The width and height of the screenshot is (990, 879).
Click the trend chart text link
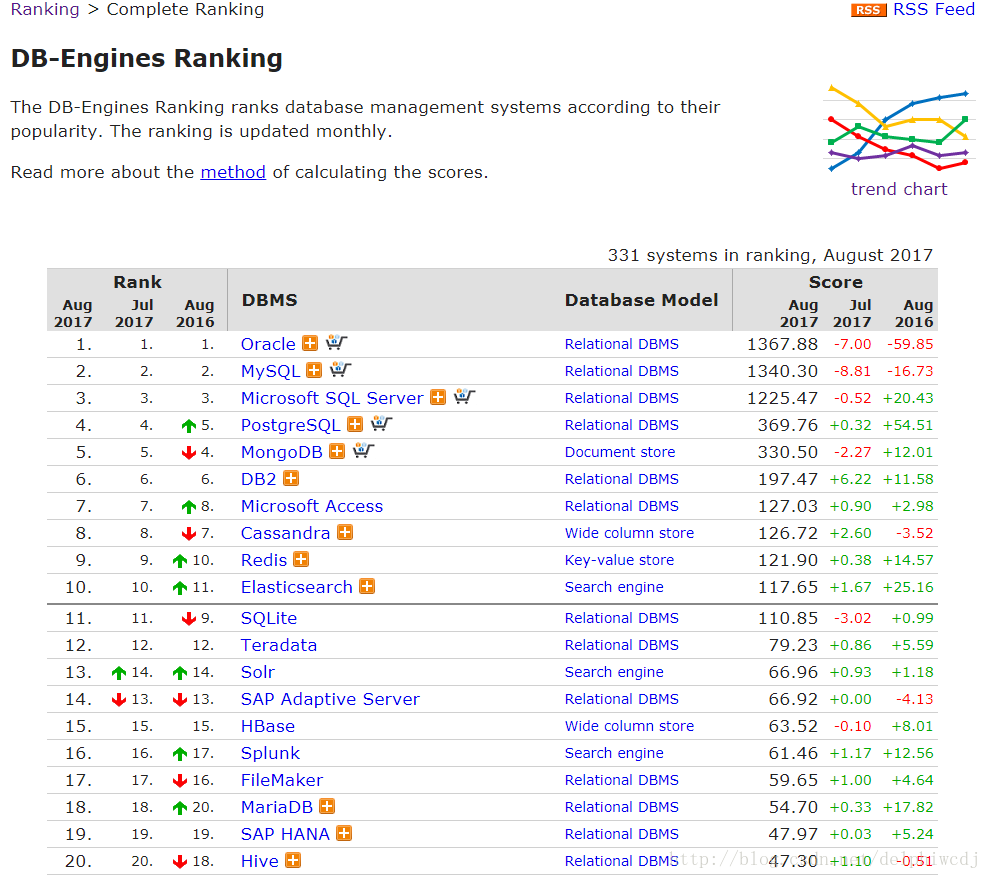pyautogui.click(x=899, y=189)
